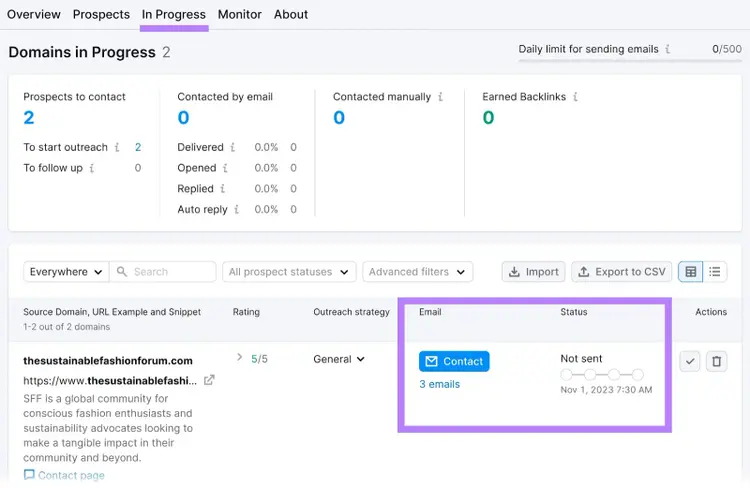
Task: Open external link icon beside domain URL
Action: click(209, 380)
